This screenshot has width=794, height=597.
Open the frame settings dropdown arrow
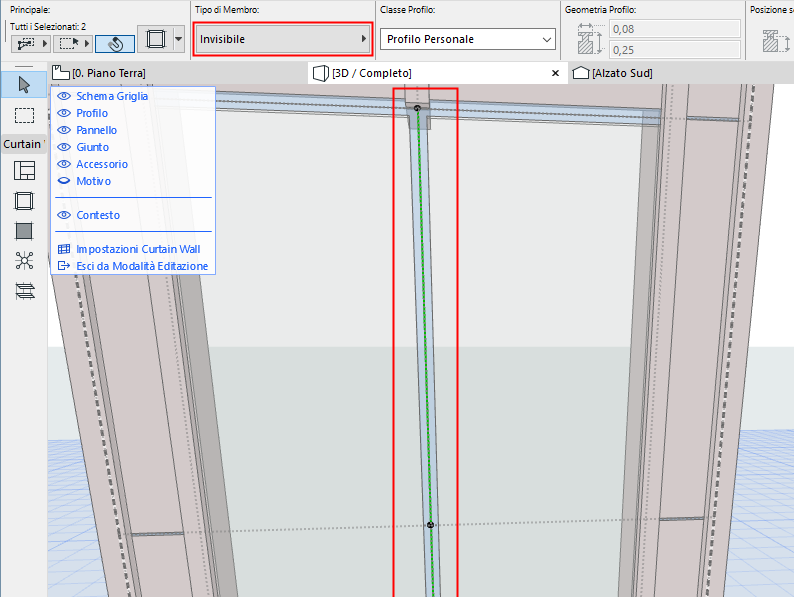pyautogui.click(x=178, y=40)
